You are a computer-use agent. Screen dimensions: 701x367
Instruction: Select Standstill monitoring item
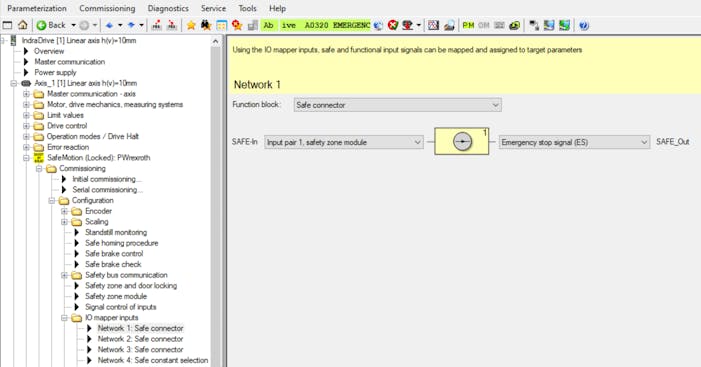click(116, 232)
